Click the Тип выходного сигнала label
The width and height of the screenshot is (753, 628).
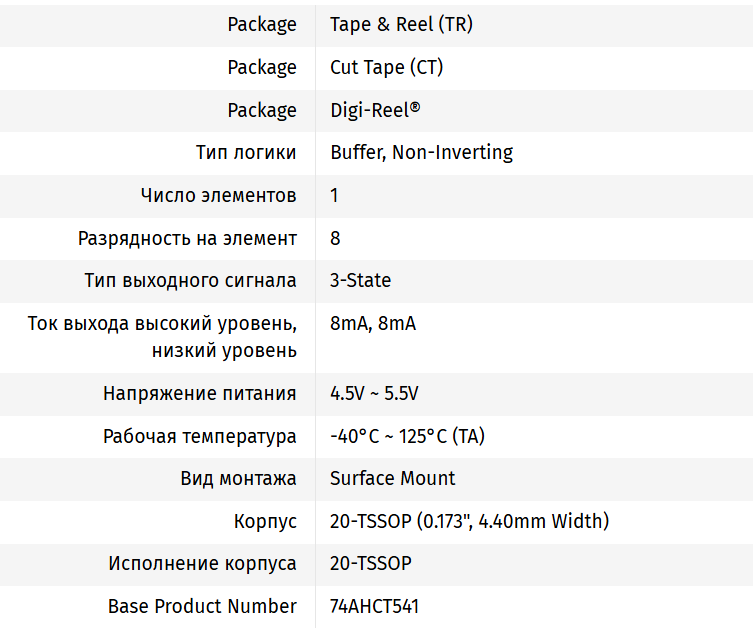pos(190,280)
